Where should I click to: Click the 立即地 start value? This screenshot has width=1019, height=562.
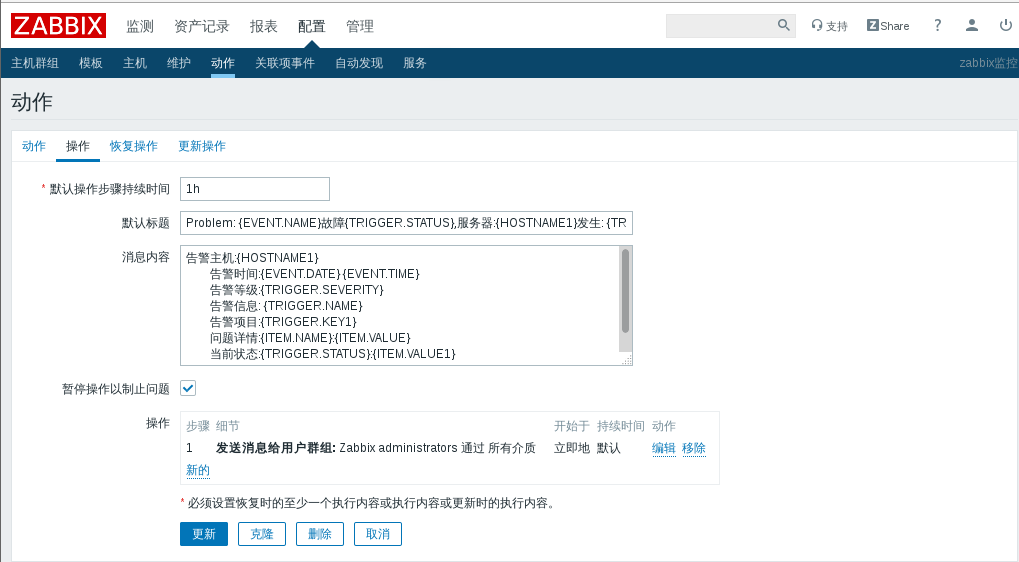pos(572,448)
